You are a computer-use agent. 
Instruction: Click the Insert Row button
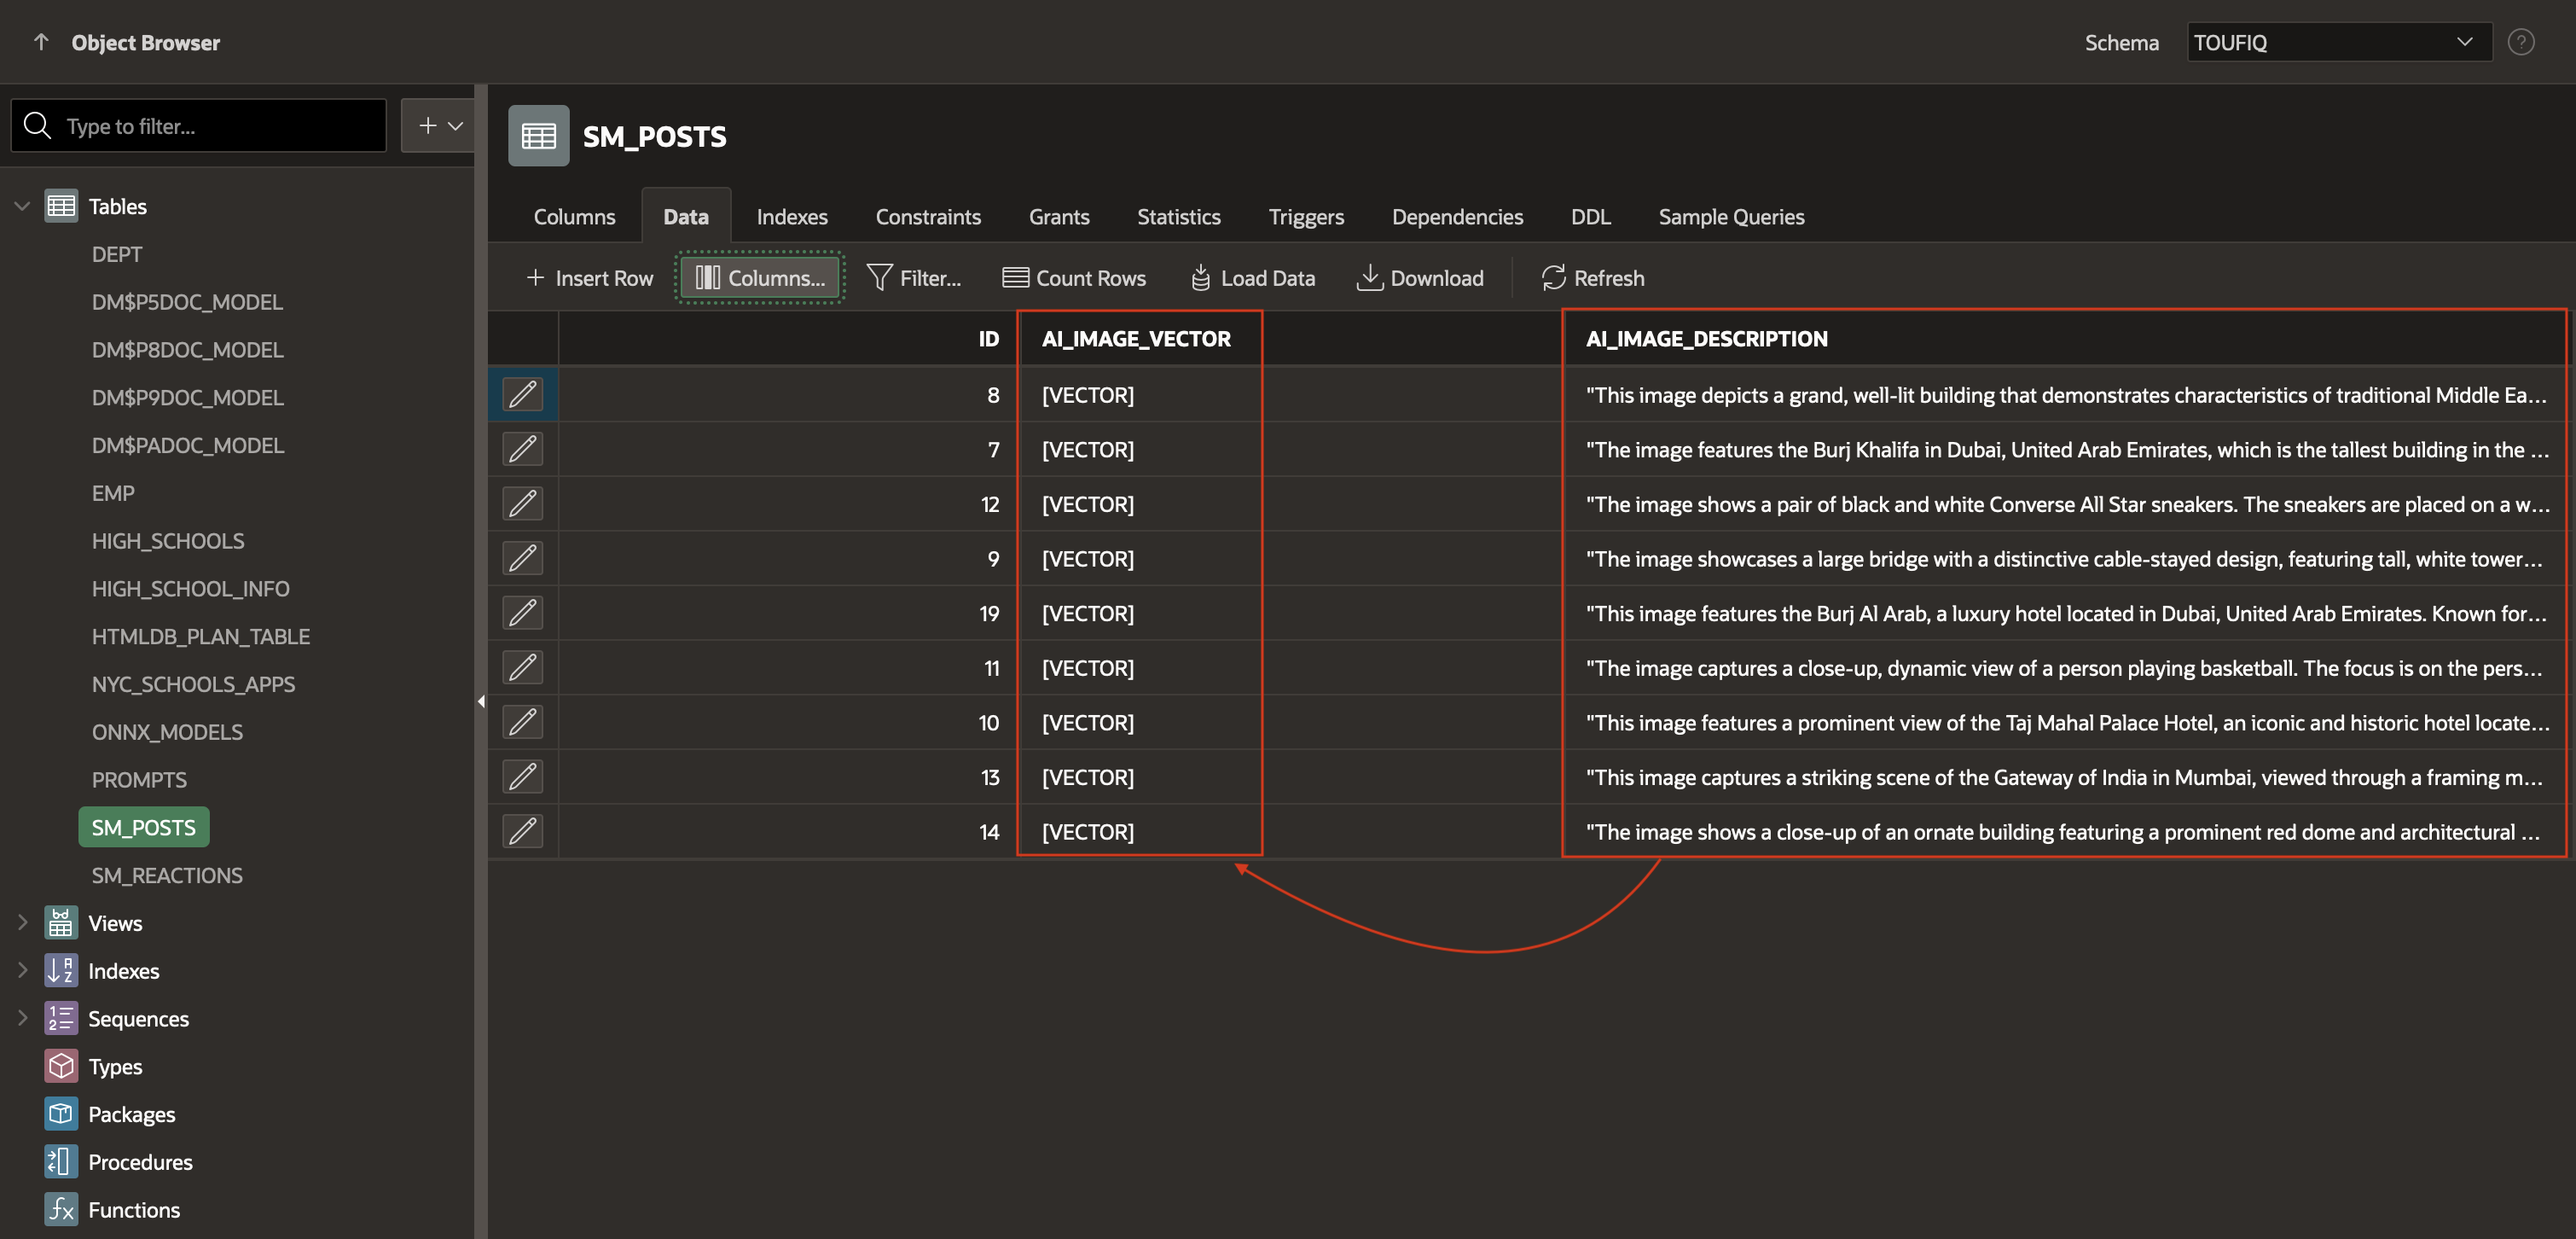[x=589, y=278]
